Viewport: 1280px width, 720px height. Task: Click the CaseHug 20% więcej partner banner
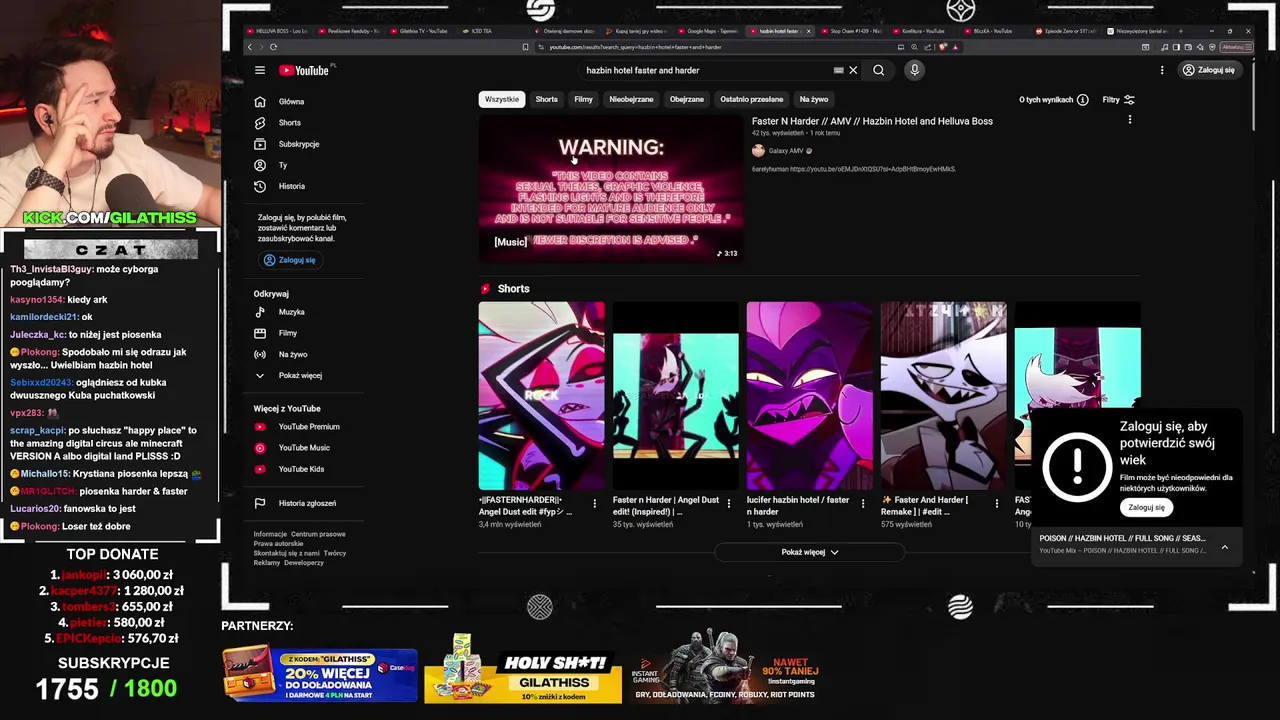click(x=320, y=675)
